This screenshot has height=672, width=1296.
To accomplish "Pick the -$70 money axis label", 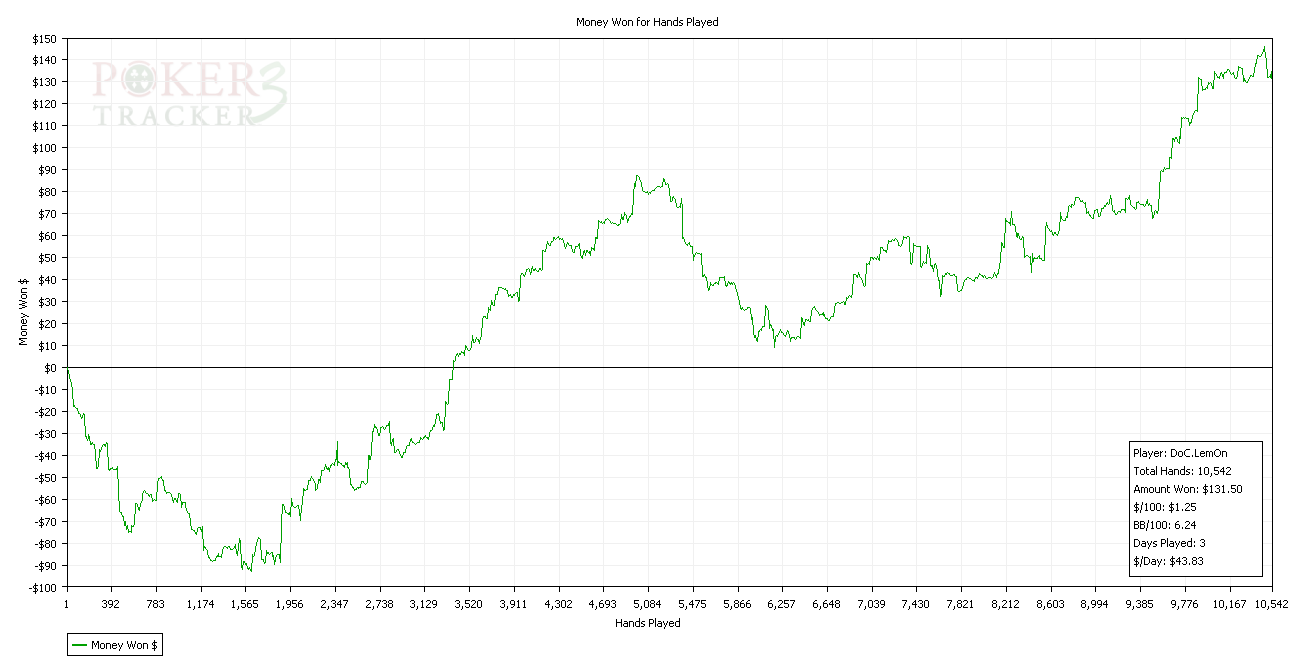I will 47,523.
